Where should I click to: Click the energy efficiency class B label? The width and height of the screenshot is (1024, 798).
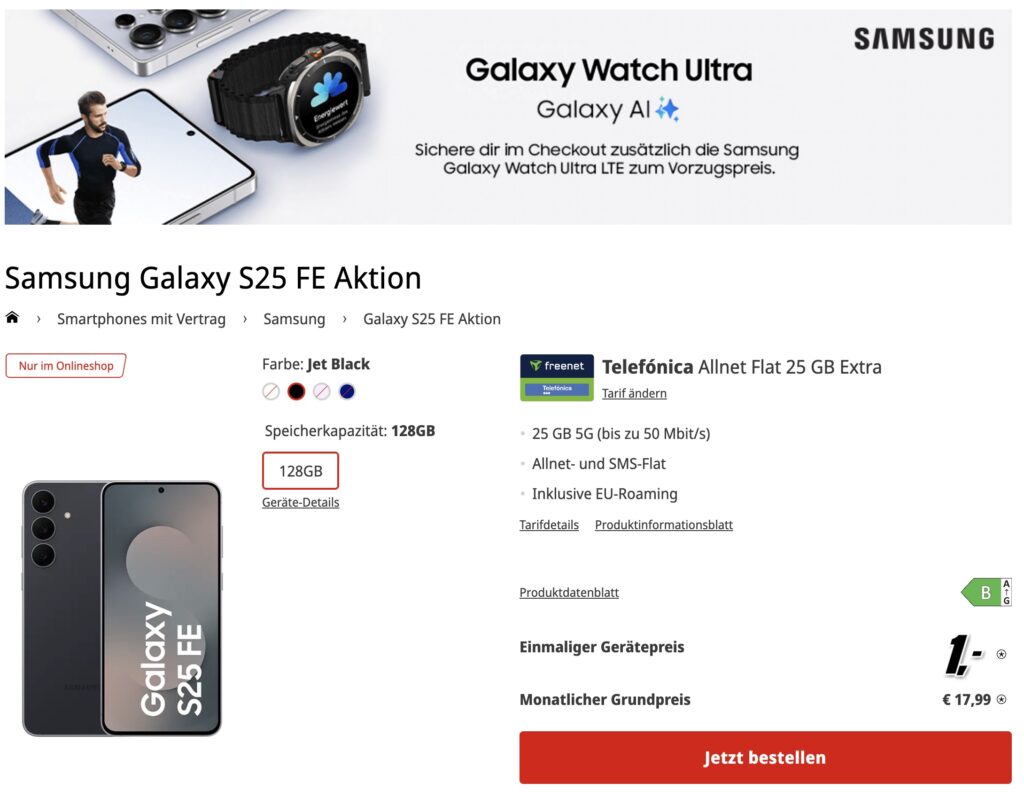[986, 592]
